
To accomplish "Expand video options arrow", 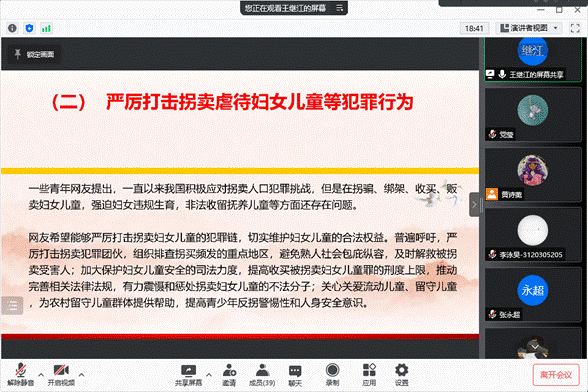I will pos(81,374).
